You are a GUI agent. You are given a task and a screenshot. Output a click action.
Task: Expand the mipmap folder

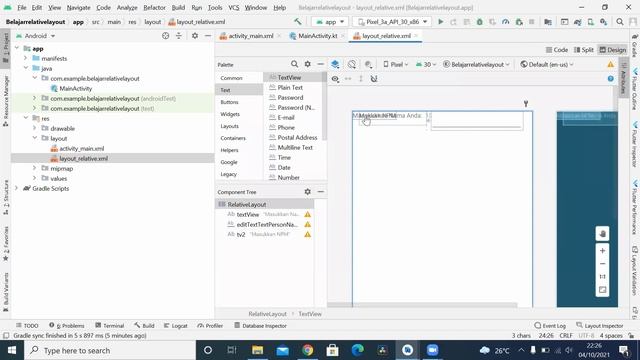pos(35,168)
